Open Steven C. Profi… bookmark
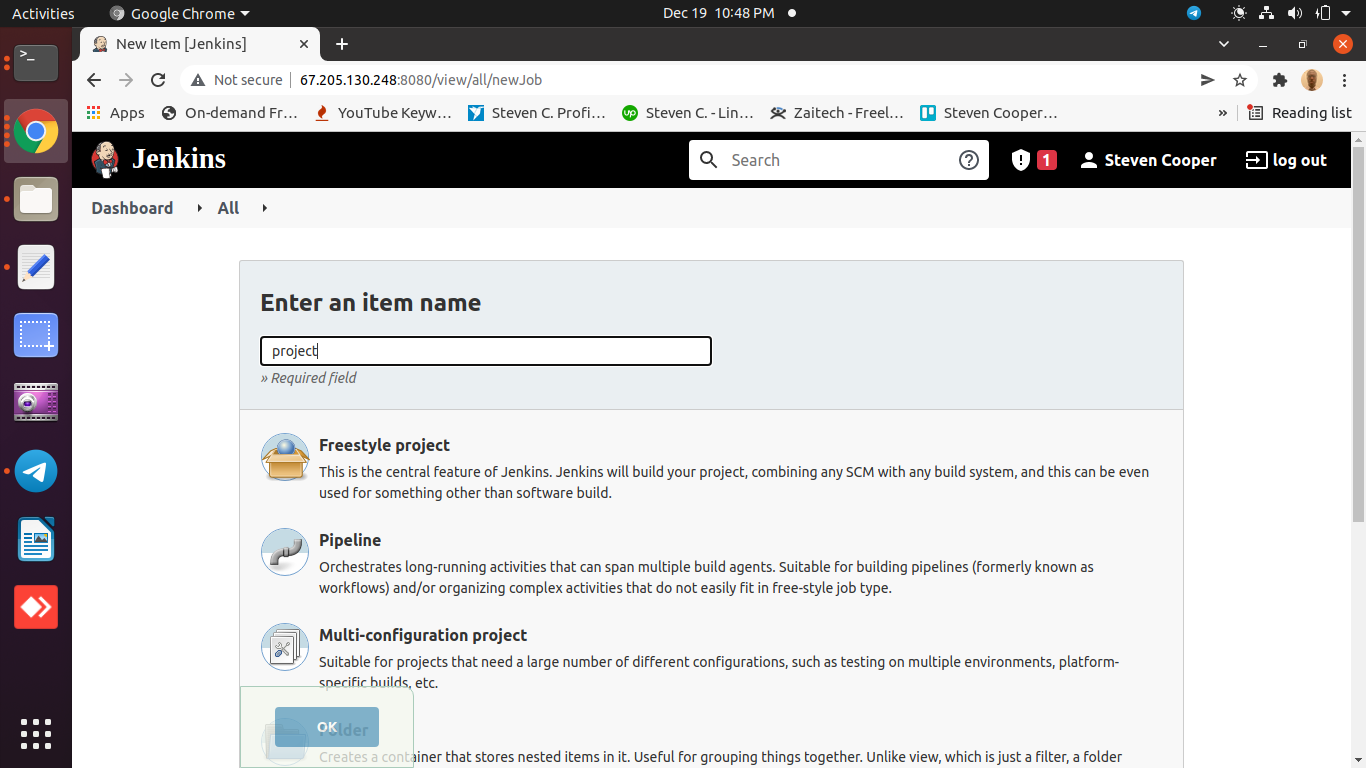 (x=536, y=113)
